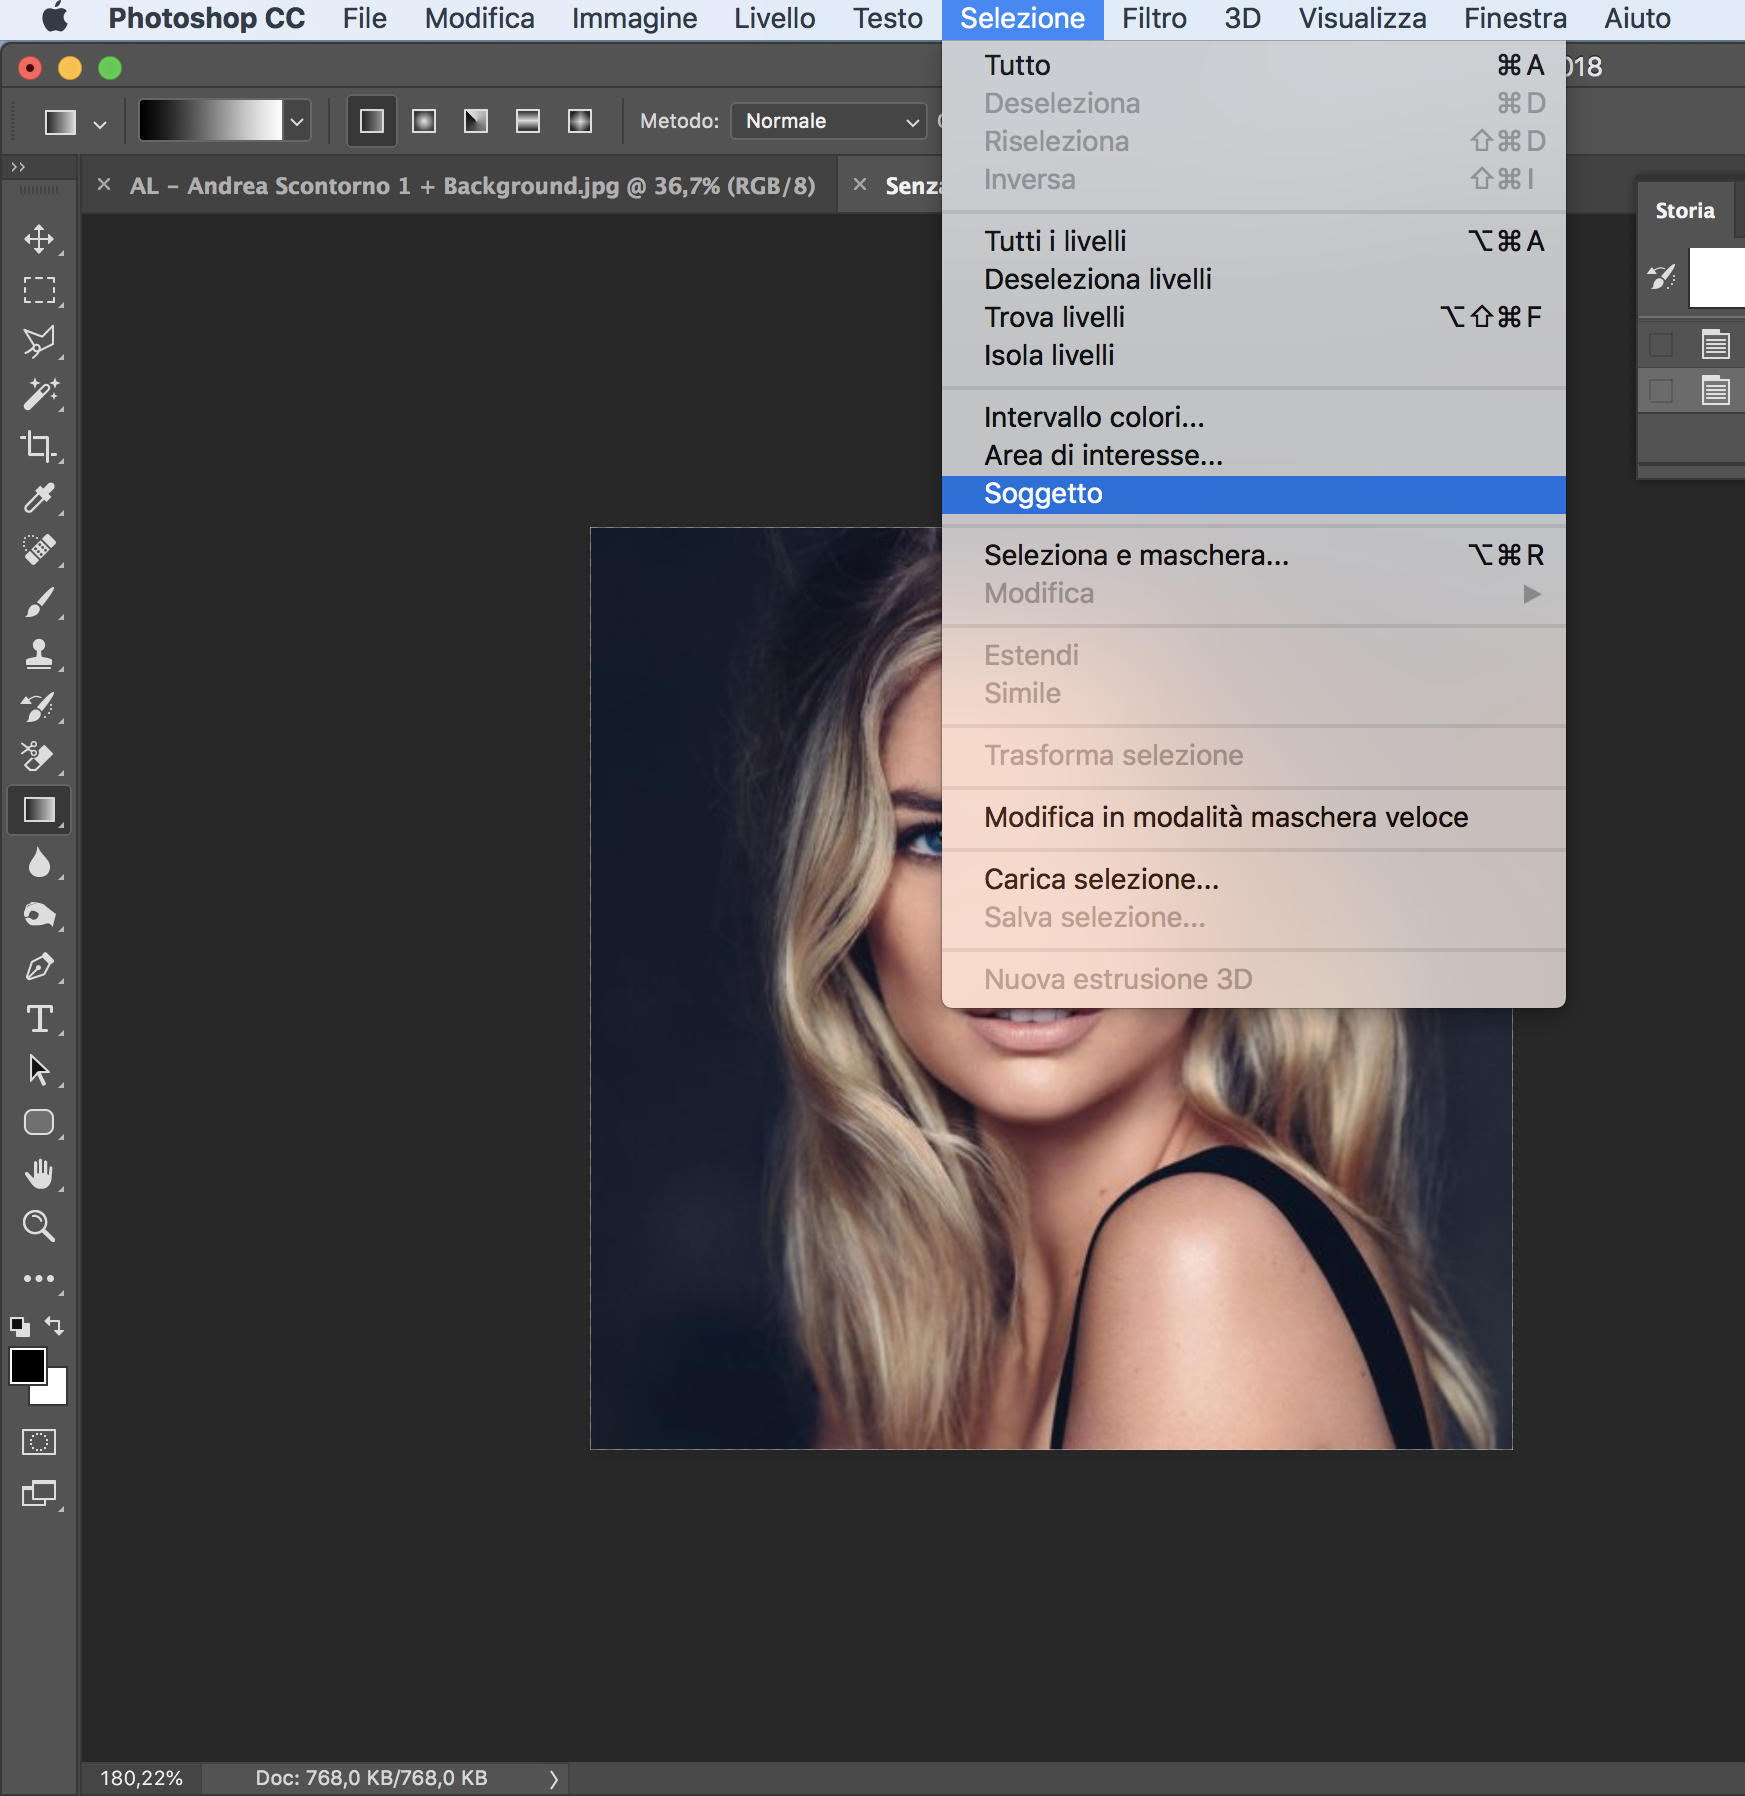1745x1796 pixels.
Task: Choose Modifica in modalità maschera veloce
Action: 1253,818
